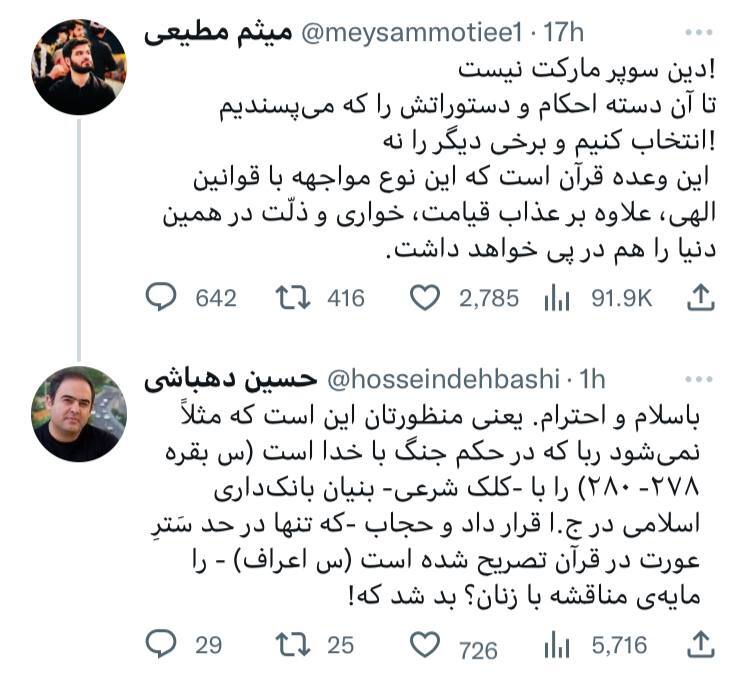
Task: Open the first tweet's more options menu
Action: click(702, 32)
